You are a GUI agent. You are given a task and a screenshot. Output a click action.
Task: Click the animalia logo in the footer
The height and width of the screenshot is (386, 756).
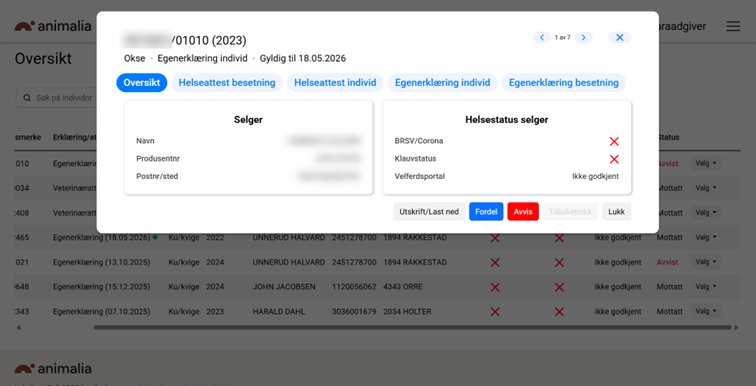[x=53, y=369]
